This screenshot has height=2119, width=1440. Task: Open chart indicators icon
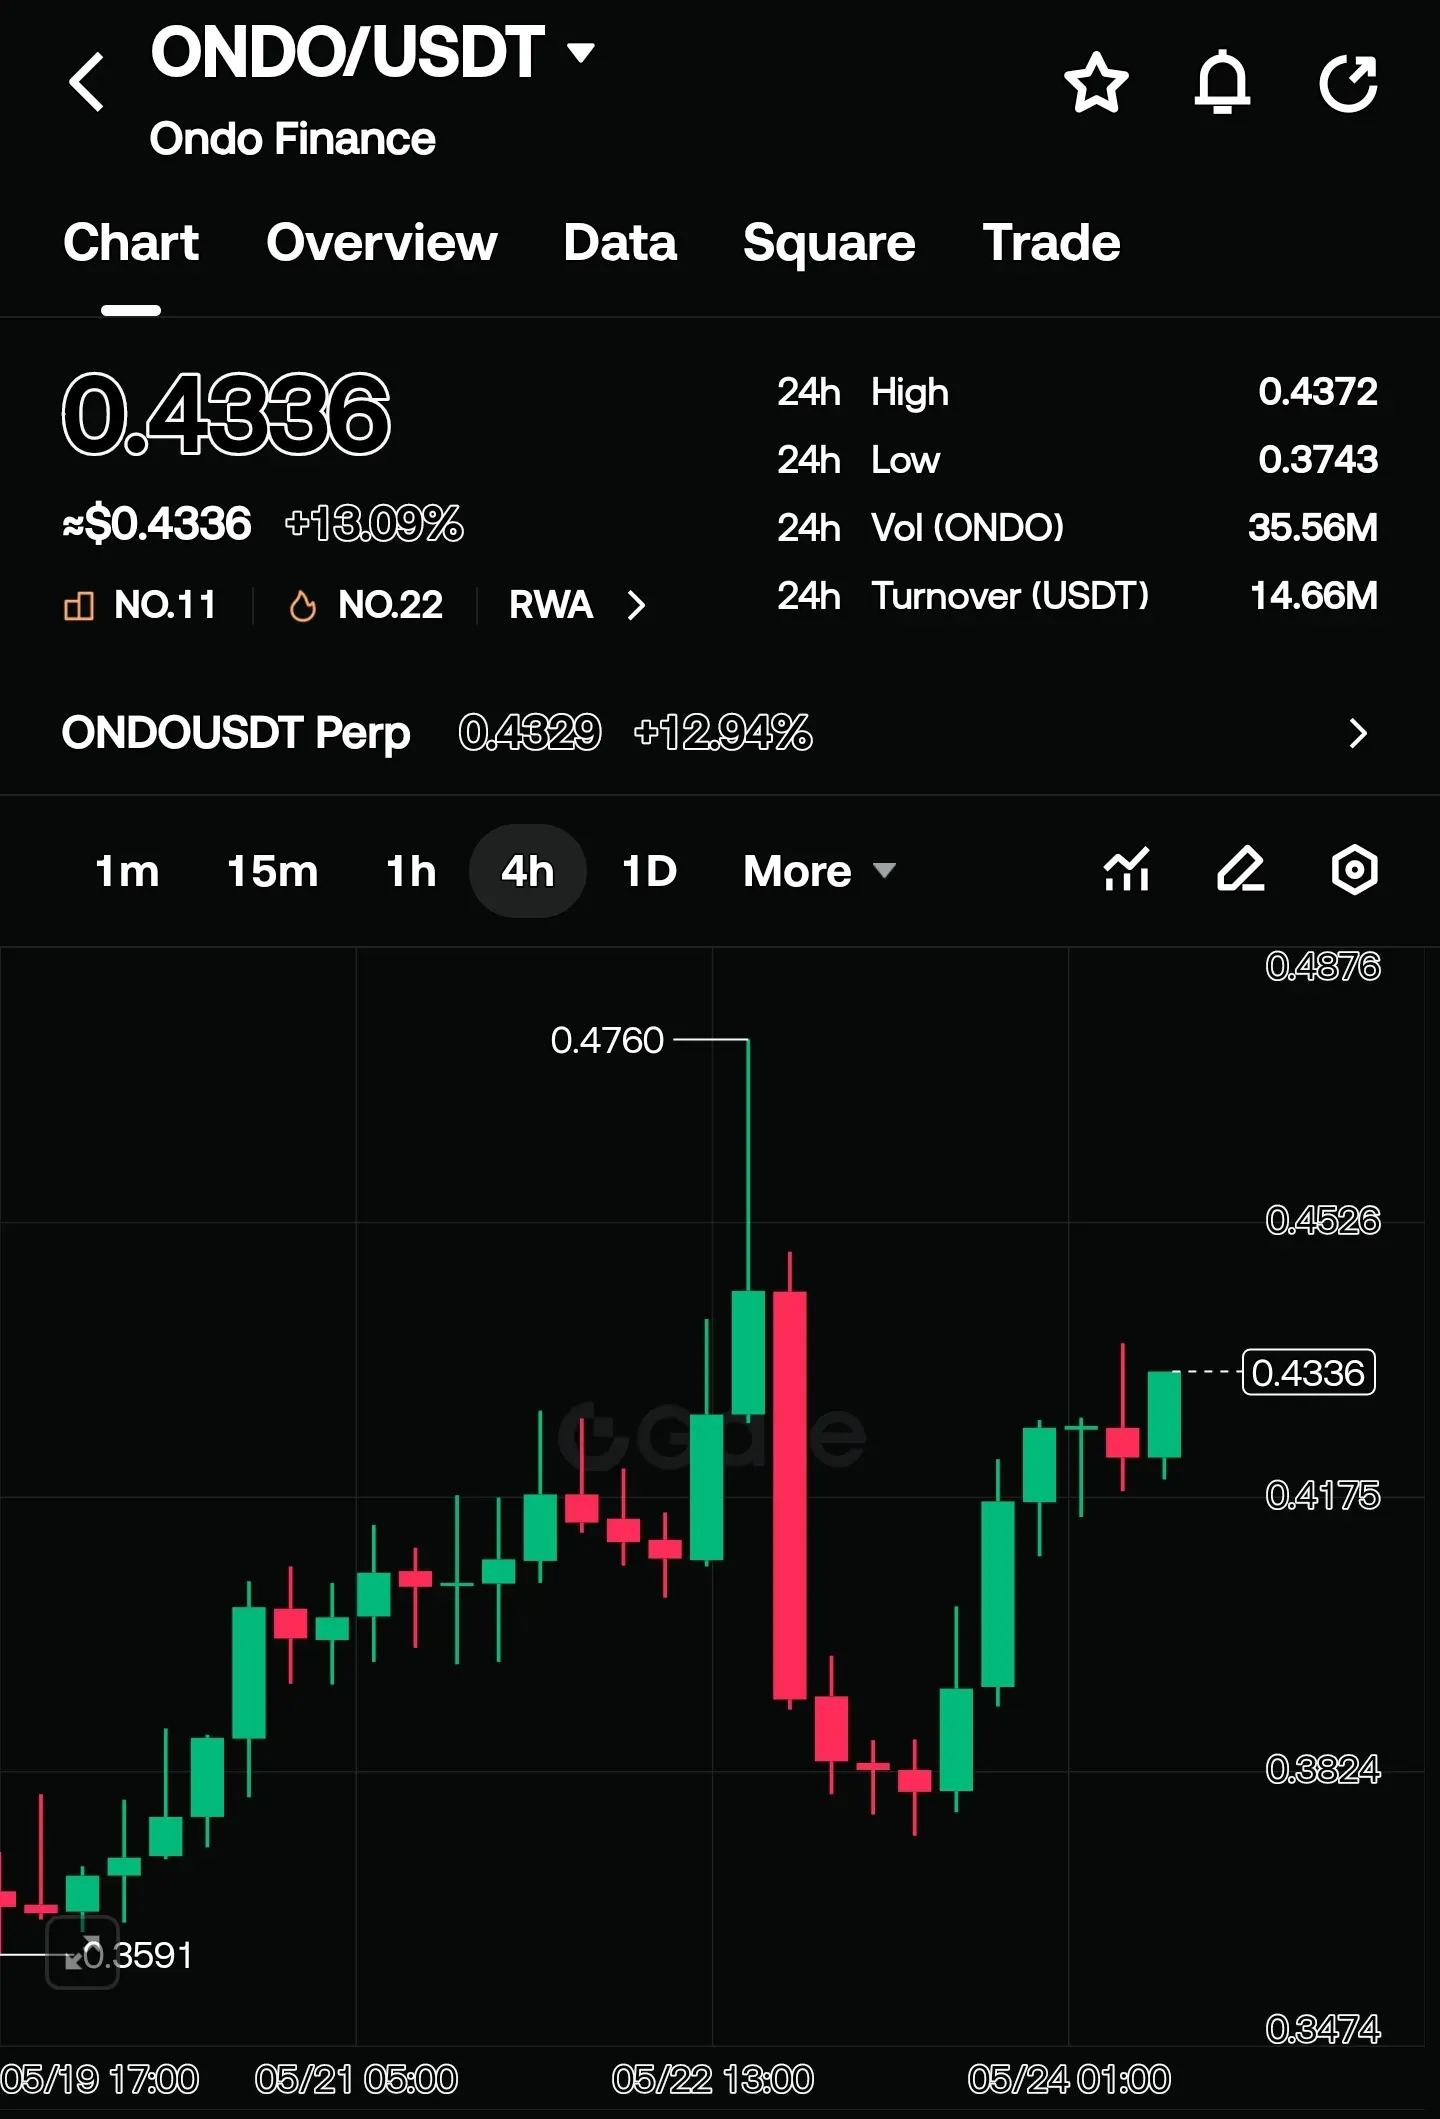point(1126,869)
